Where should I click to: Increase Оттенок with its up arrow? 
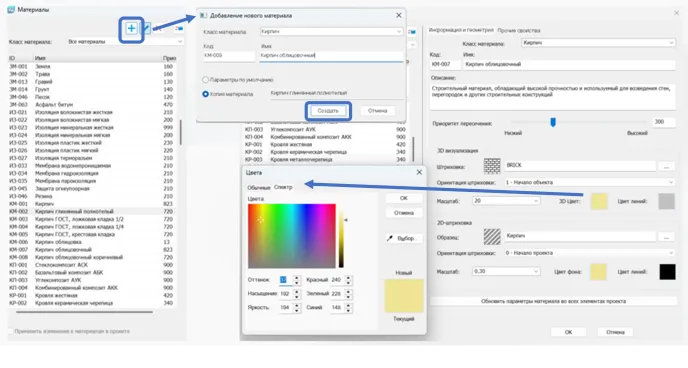pyautogui.click(x=297, y=278)
